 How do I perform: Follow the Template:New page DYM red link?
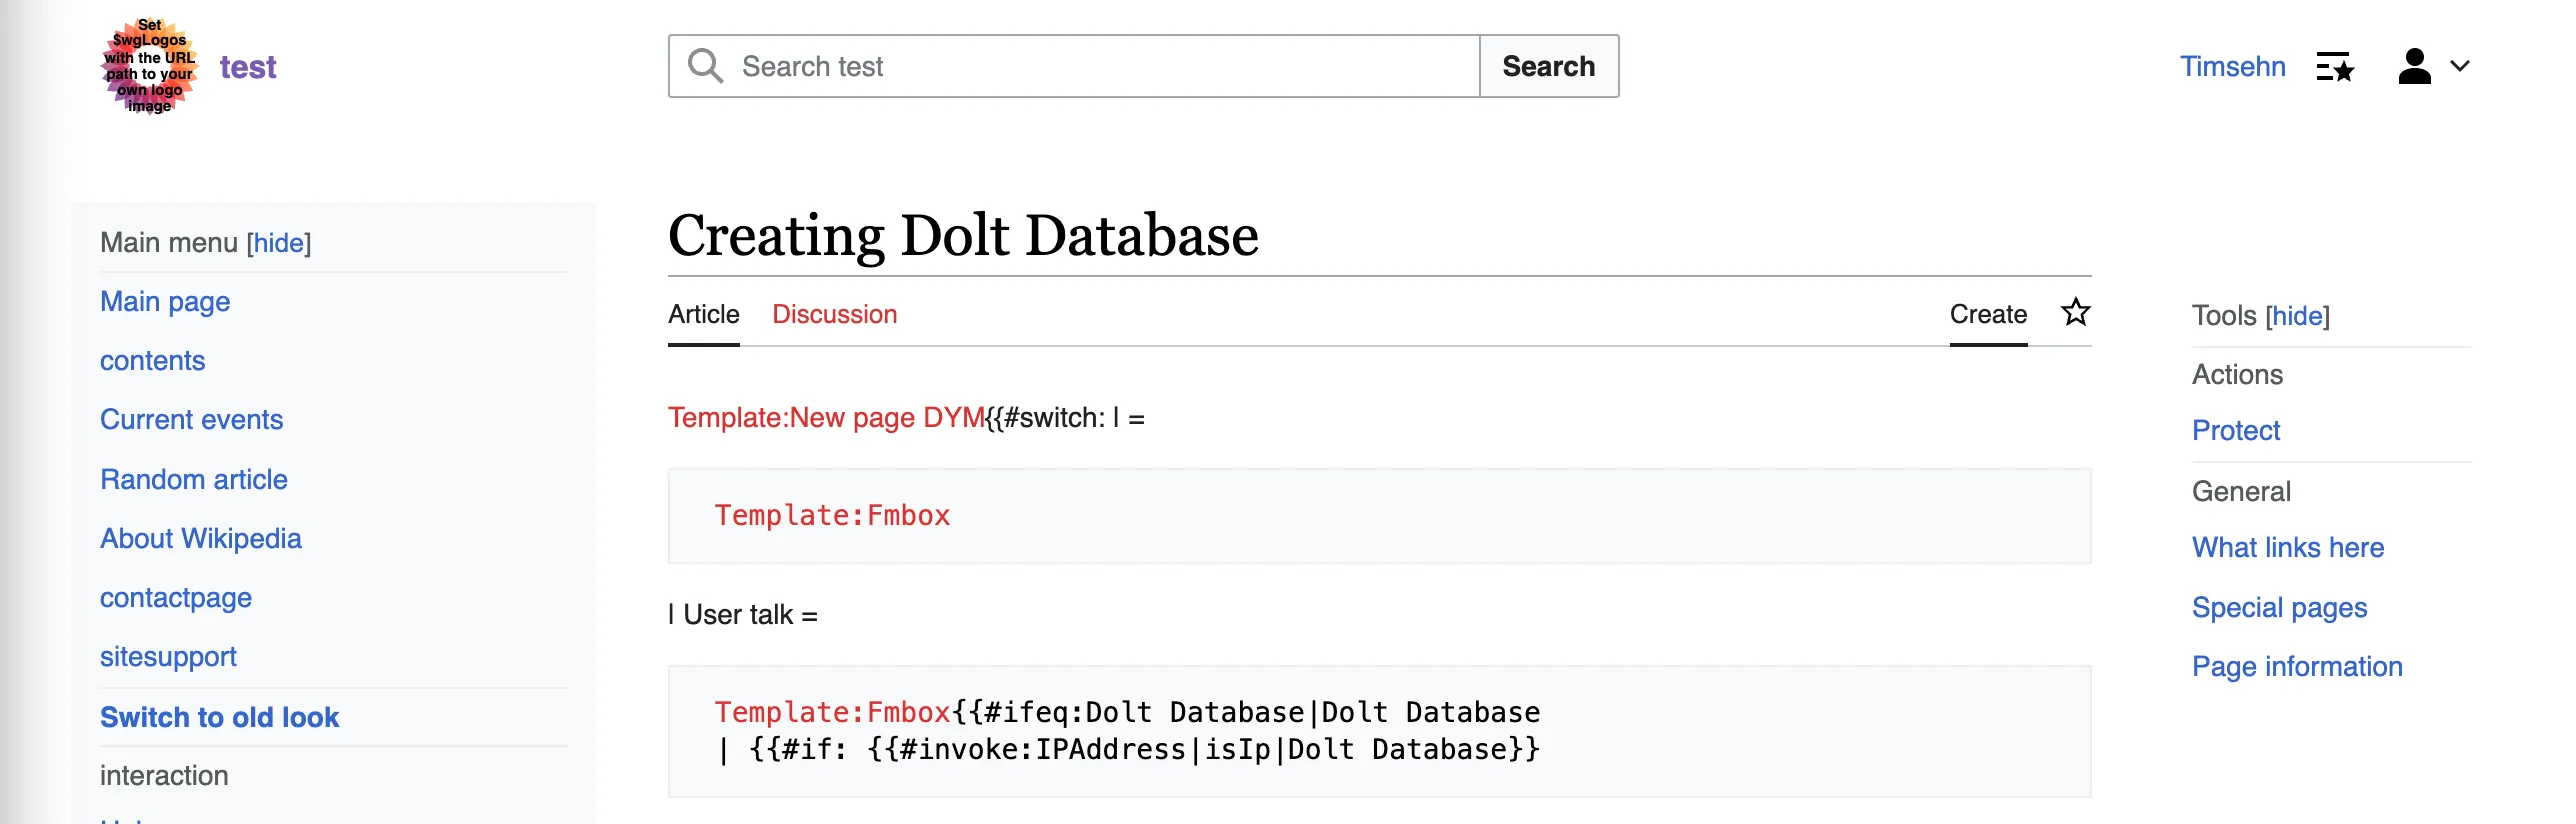click(x=826, y=418)
